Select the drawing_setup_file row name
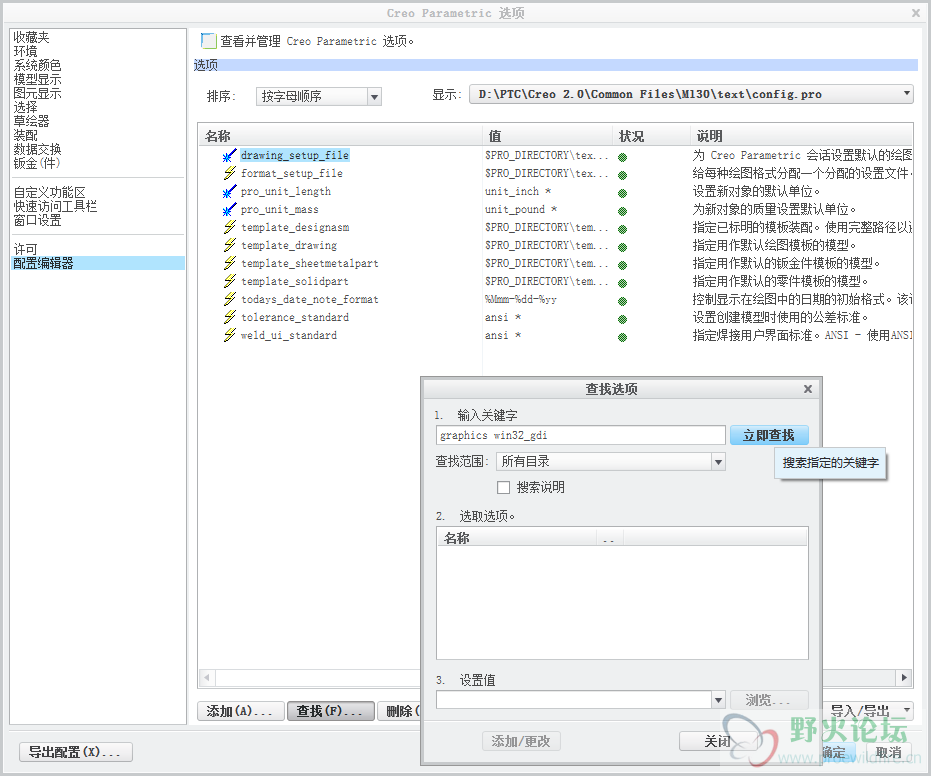This screenshot has width=931, height=776. coord(294,156)
